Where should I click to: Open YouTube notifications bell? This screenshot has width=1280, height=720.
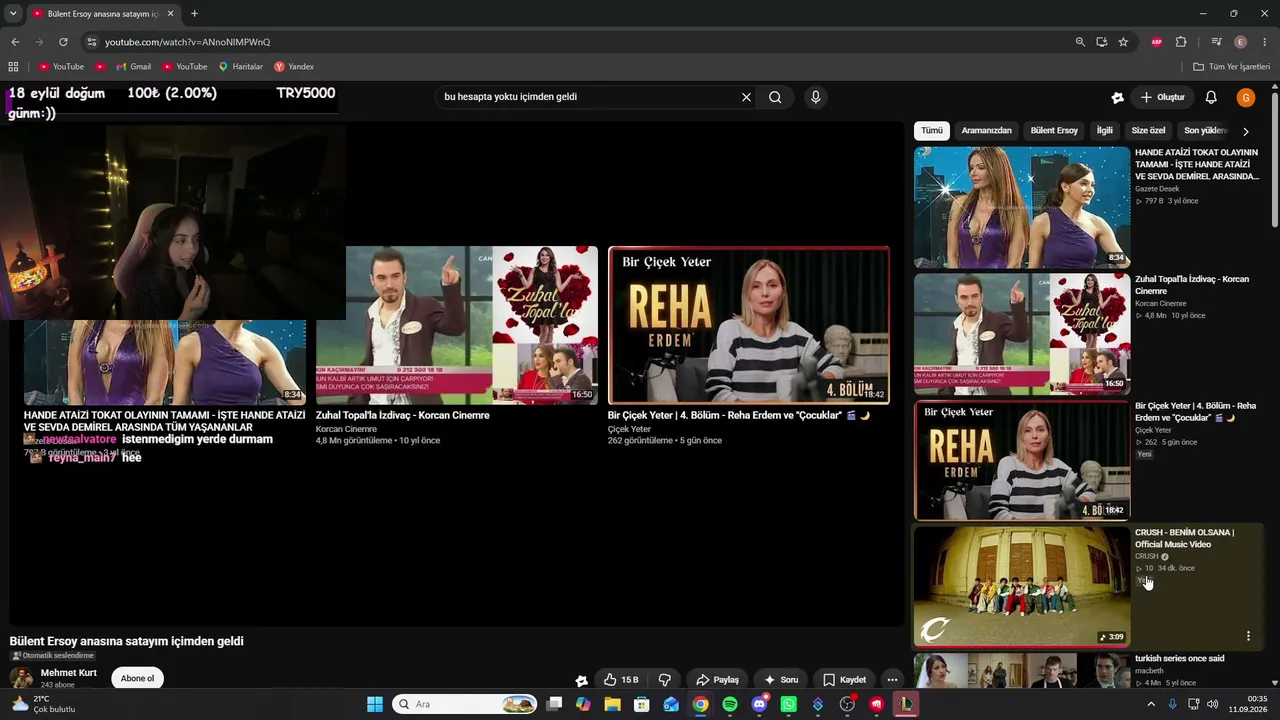pyautogui.click(x=1211, y=97)
